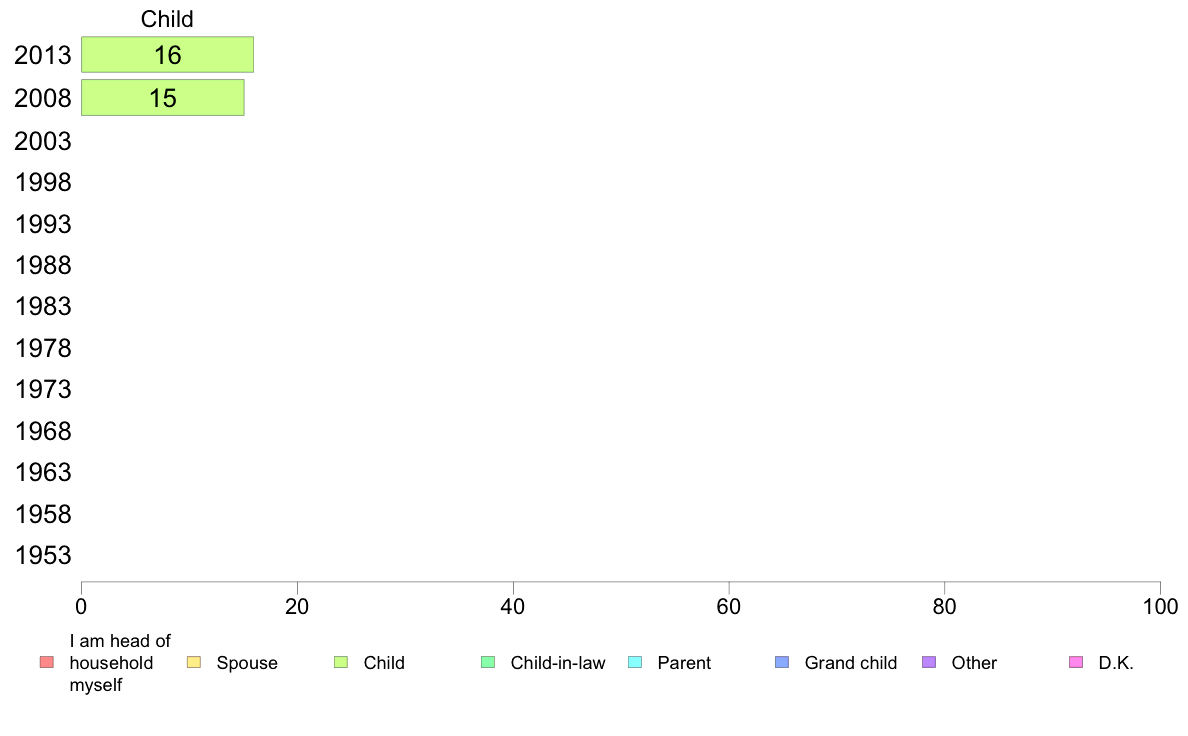The height and width of the screenshot is (736, 1188).
Task: Click the purple Other legend swatch
Action: click(929, 662)
